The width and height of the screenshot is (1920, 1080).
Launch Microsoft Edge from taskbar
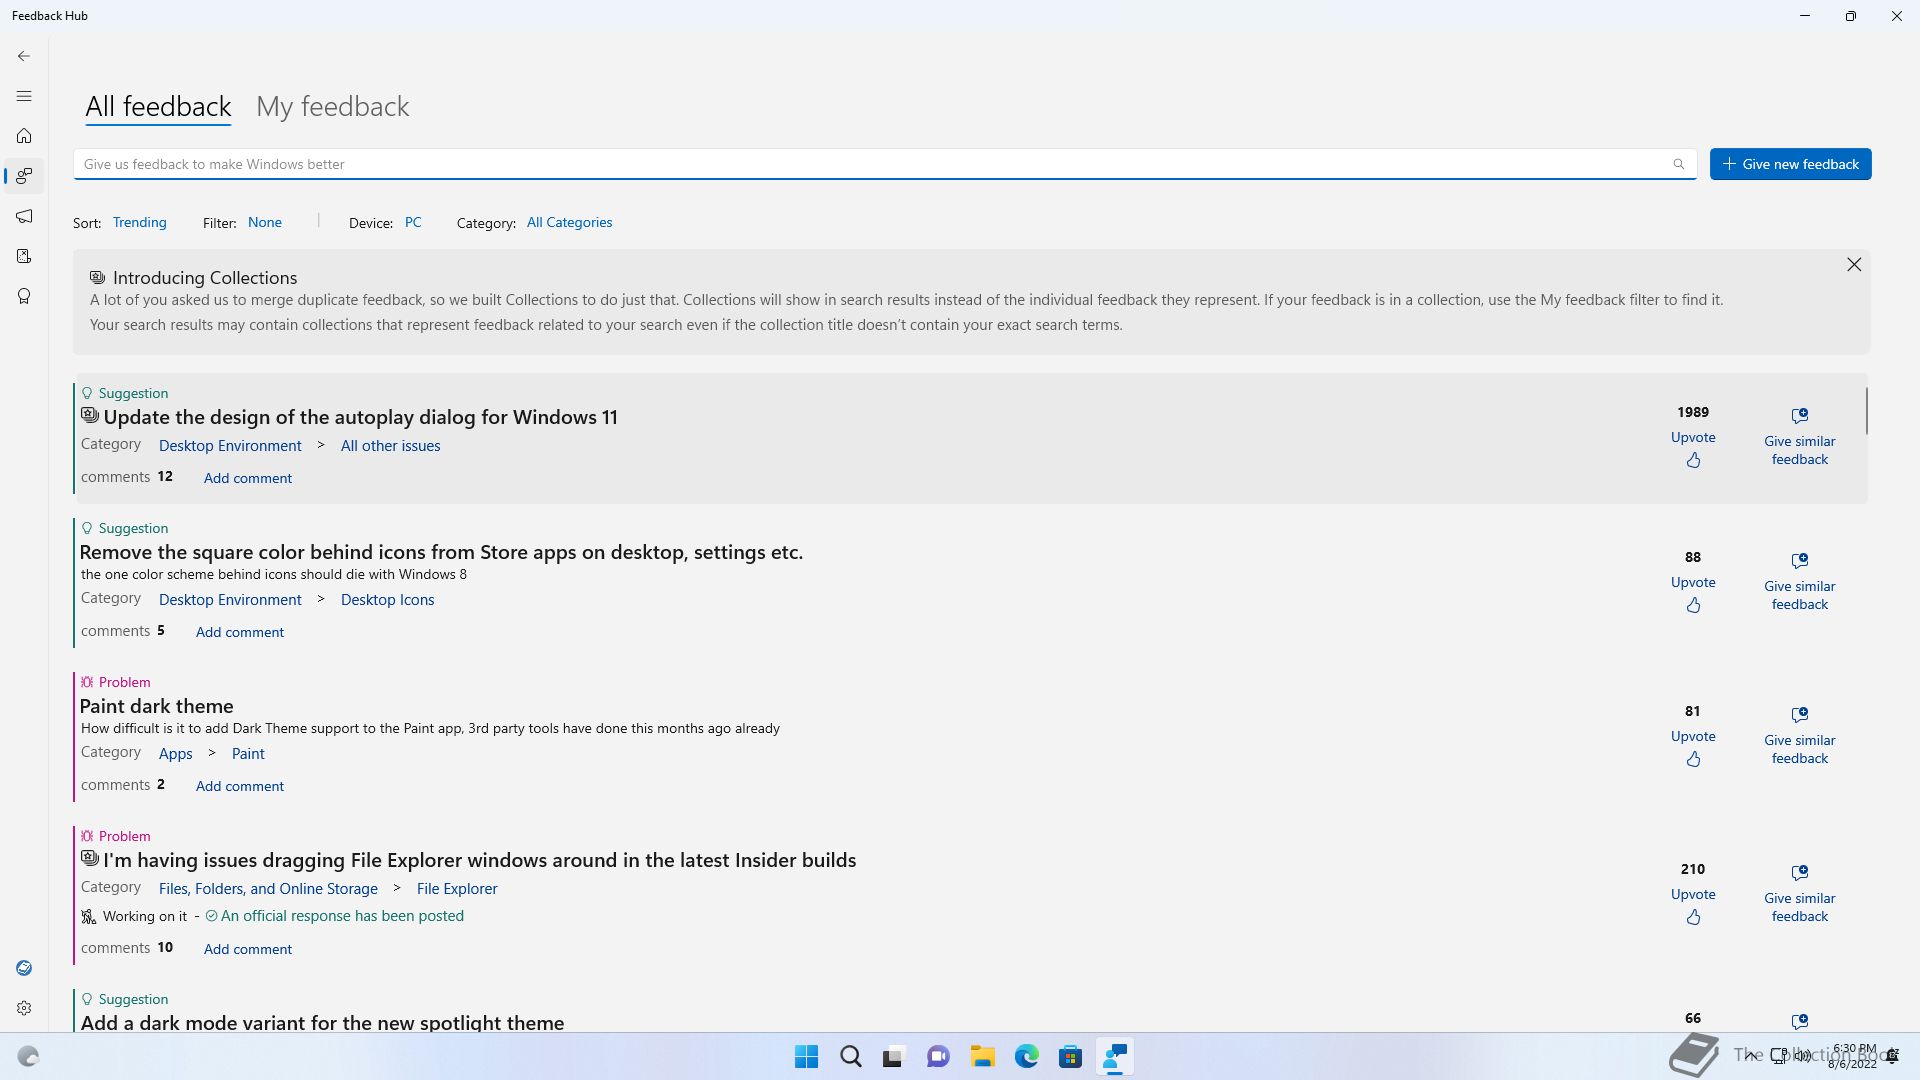pyautogui.click(x=1026, y=1056)
